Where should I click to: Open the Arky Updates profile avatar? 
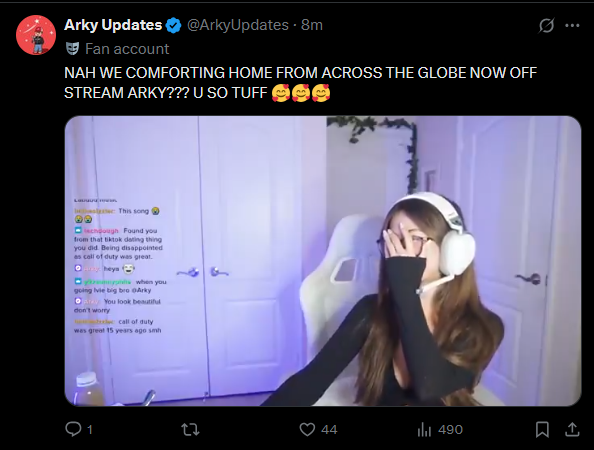pyautogui.click(x=36, y=35)
